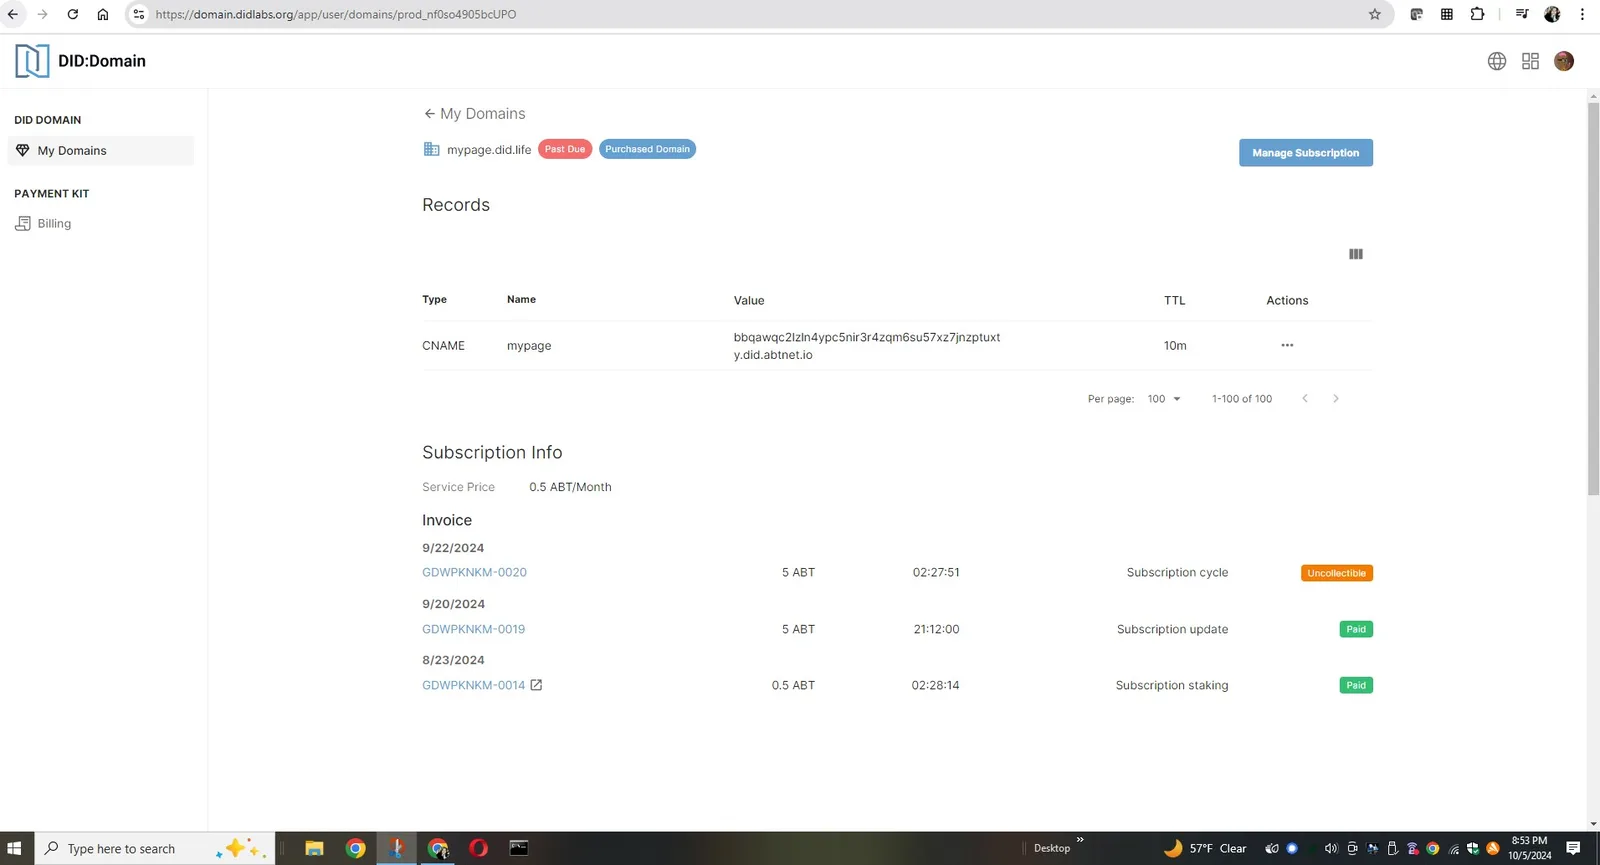Click the Past Due status badge
1600x865 pixels.
tap(565, 149)
